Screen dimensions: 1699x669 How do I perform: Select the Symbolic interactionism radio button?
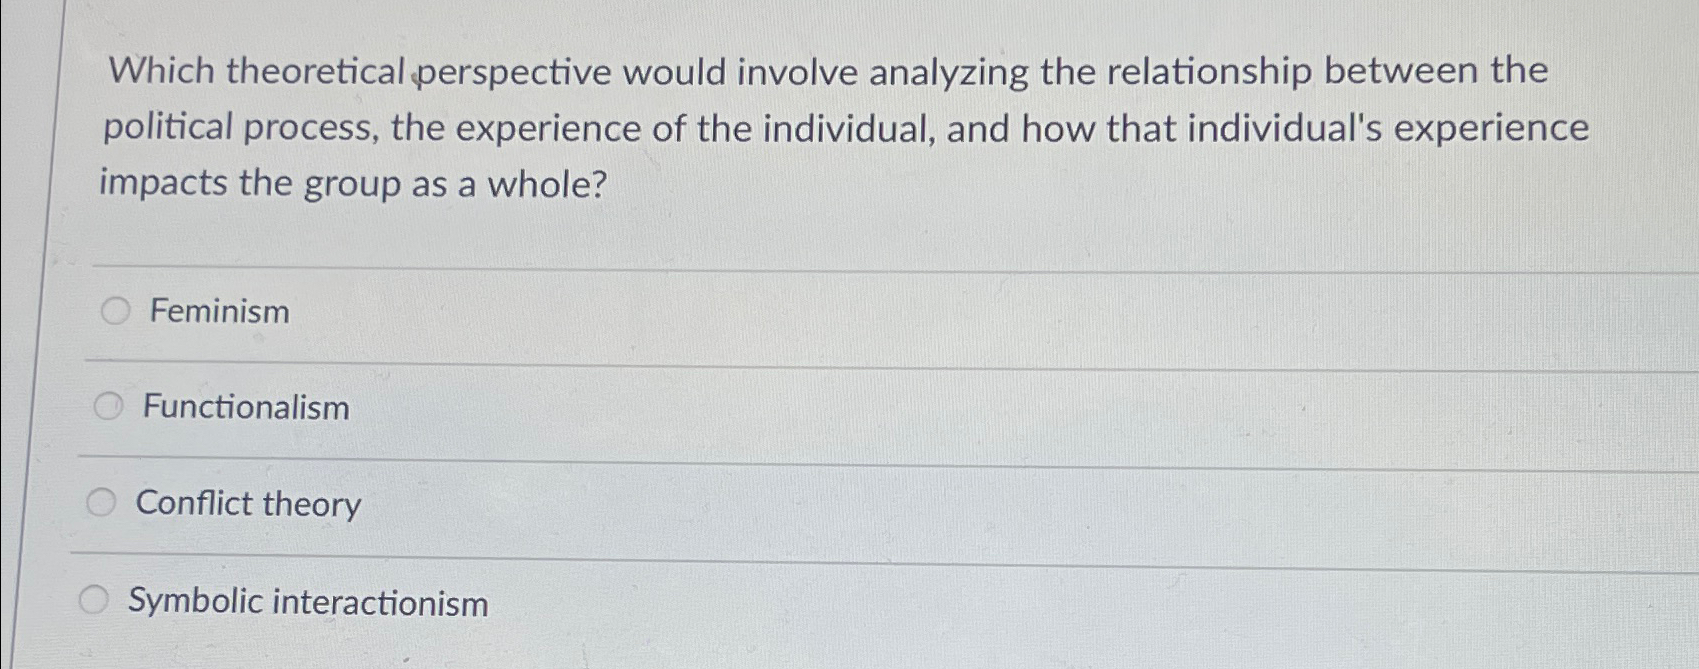click(95, 599)
